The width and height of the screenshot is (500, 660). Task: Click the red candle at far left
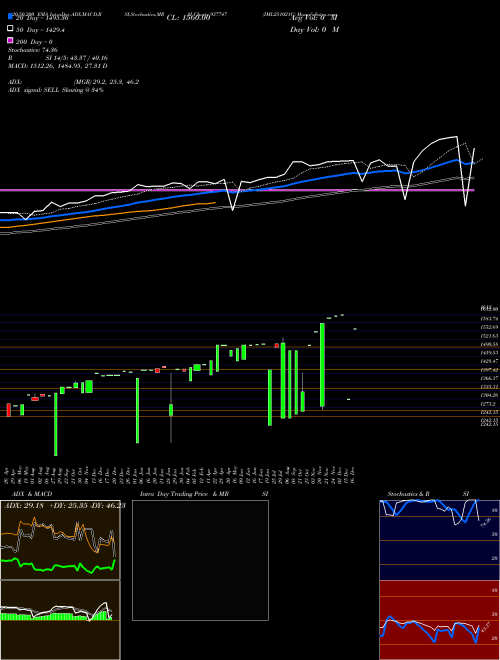pyautogui.click(x=8, y=410)
